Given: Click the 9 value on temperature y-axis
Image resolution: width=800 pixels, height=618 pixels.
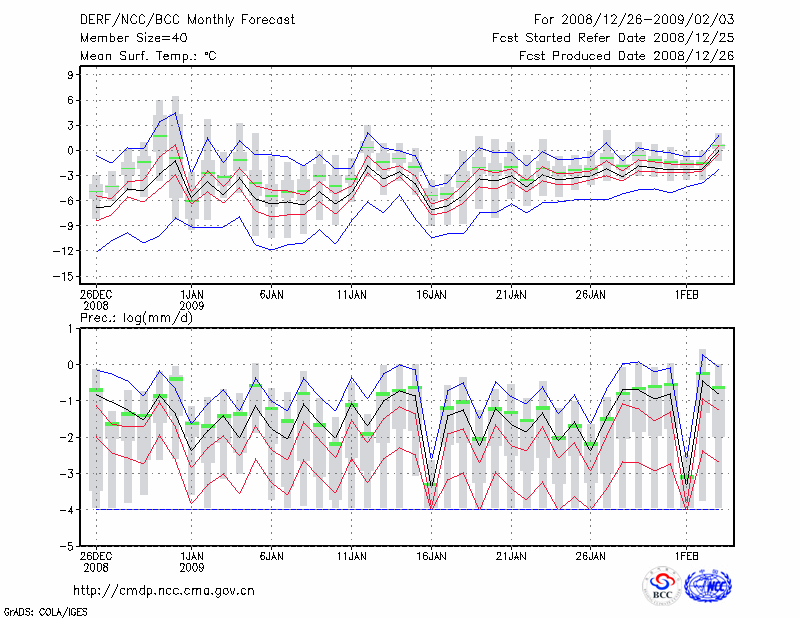Looking at the screenshot, I should [71, 75].
